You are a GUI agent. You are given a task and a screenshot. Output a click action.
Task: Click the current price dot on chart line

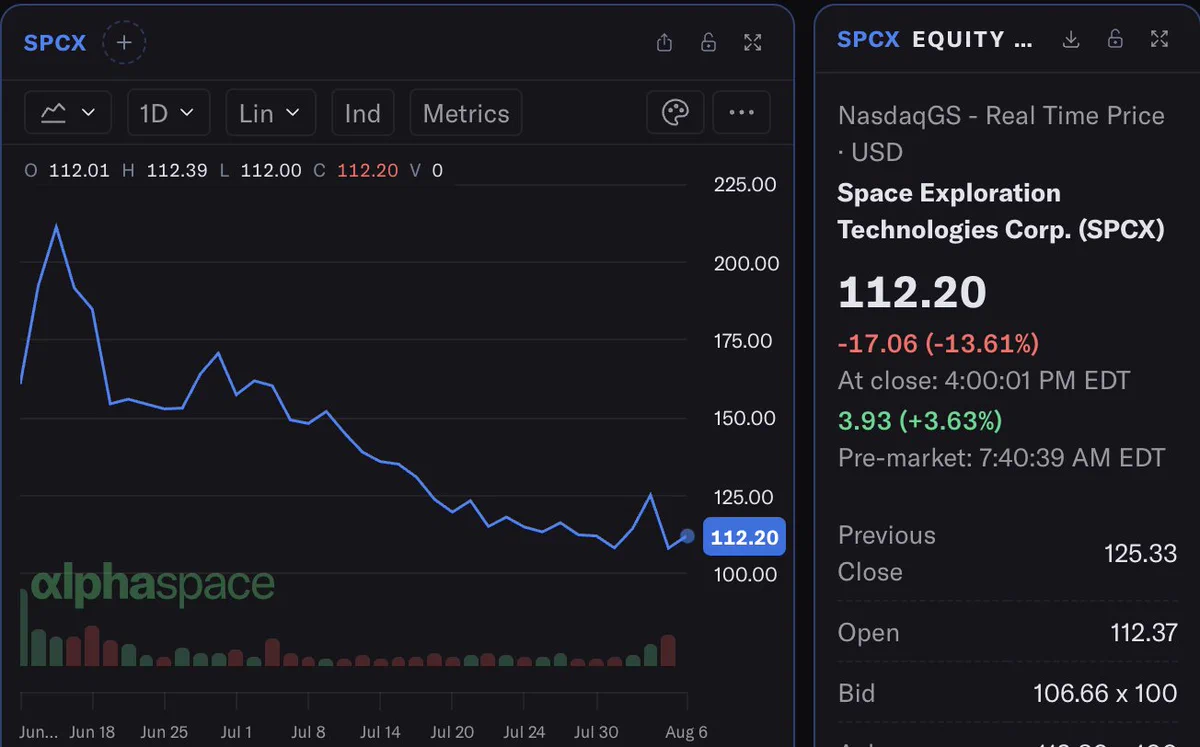(x=687, y=536)
